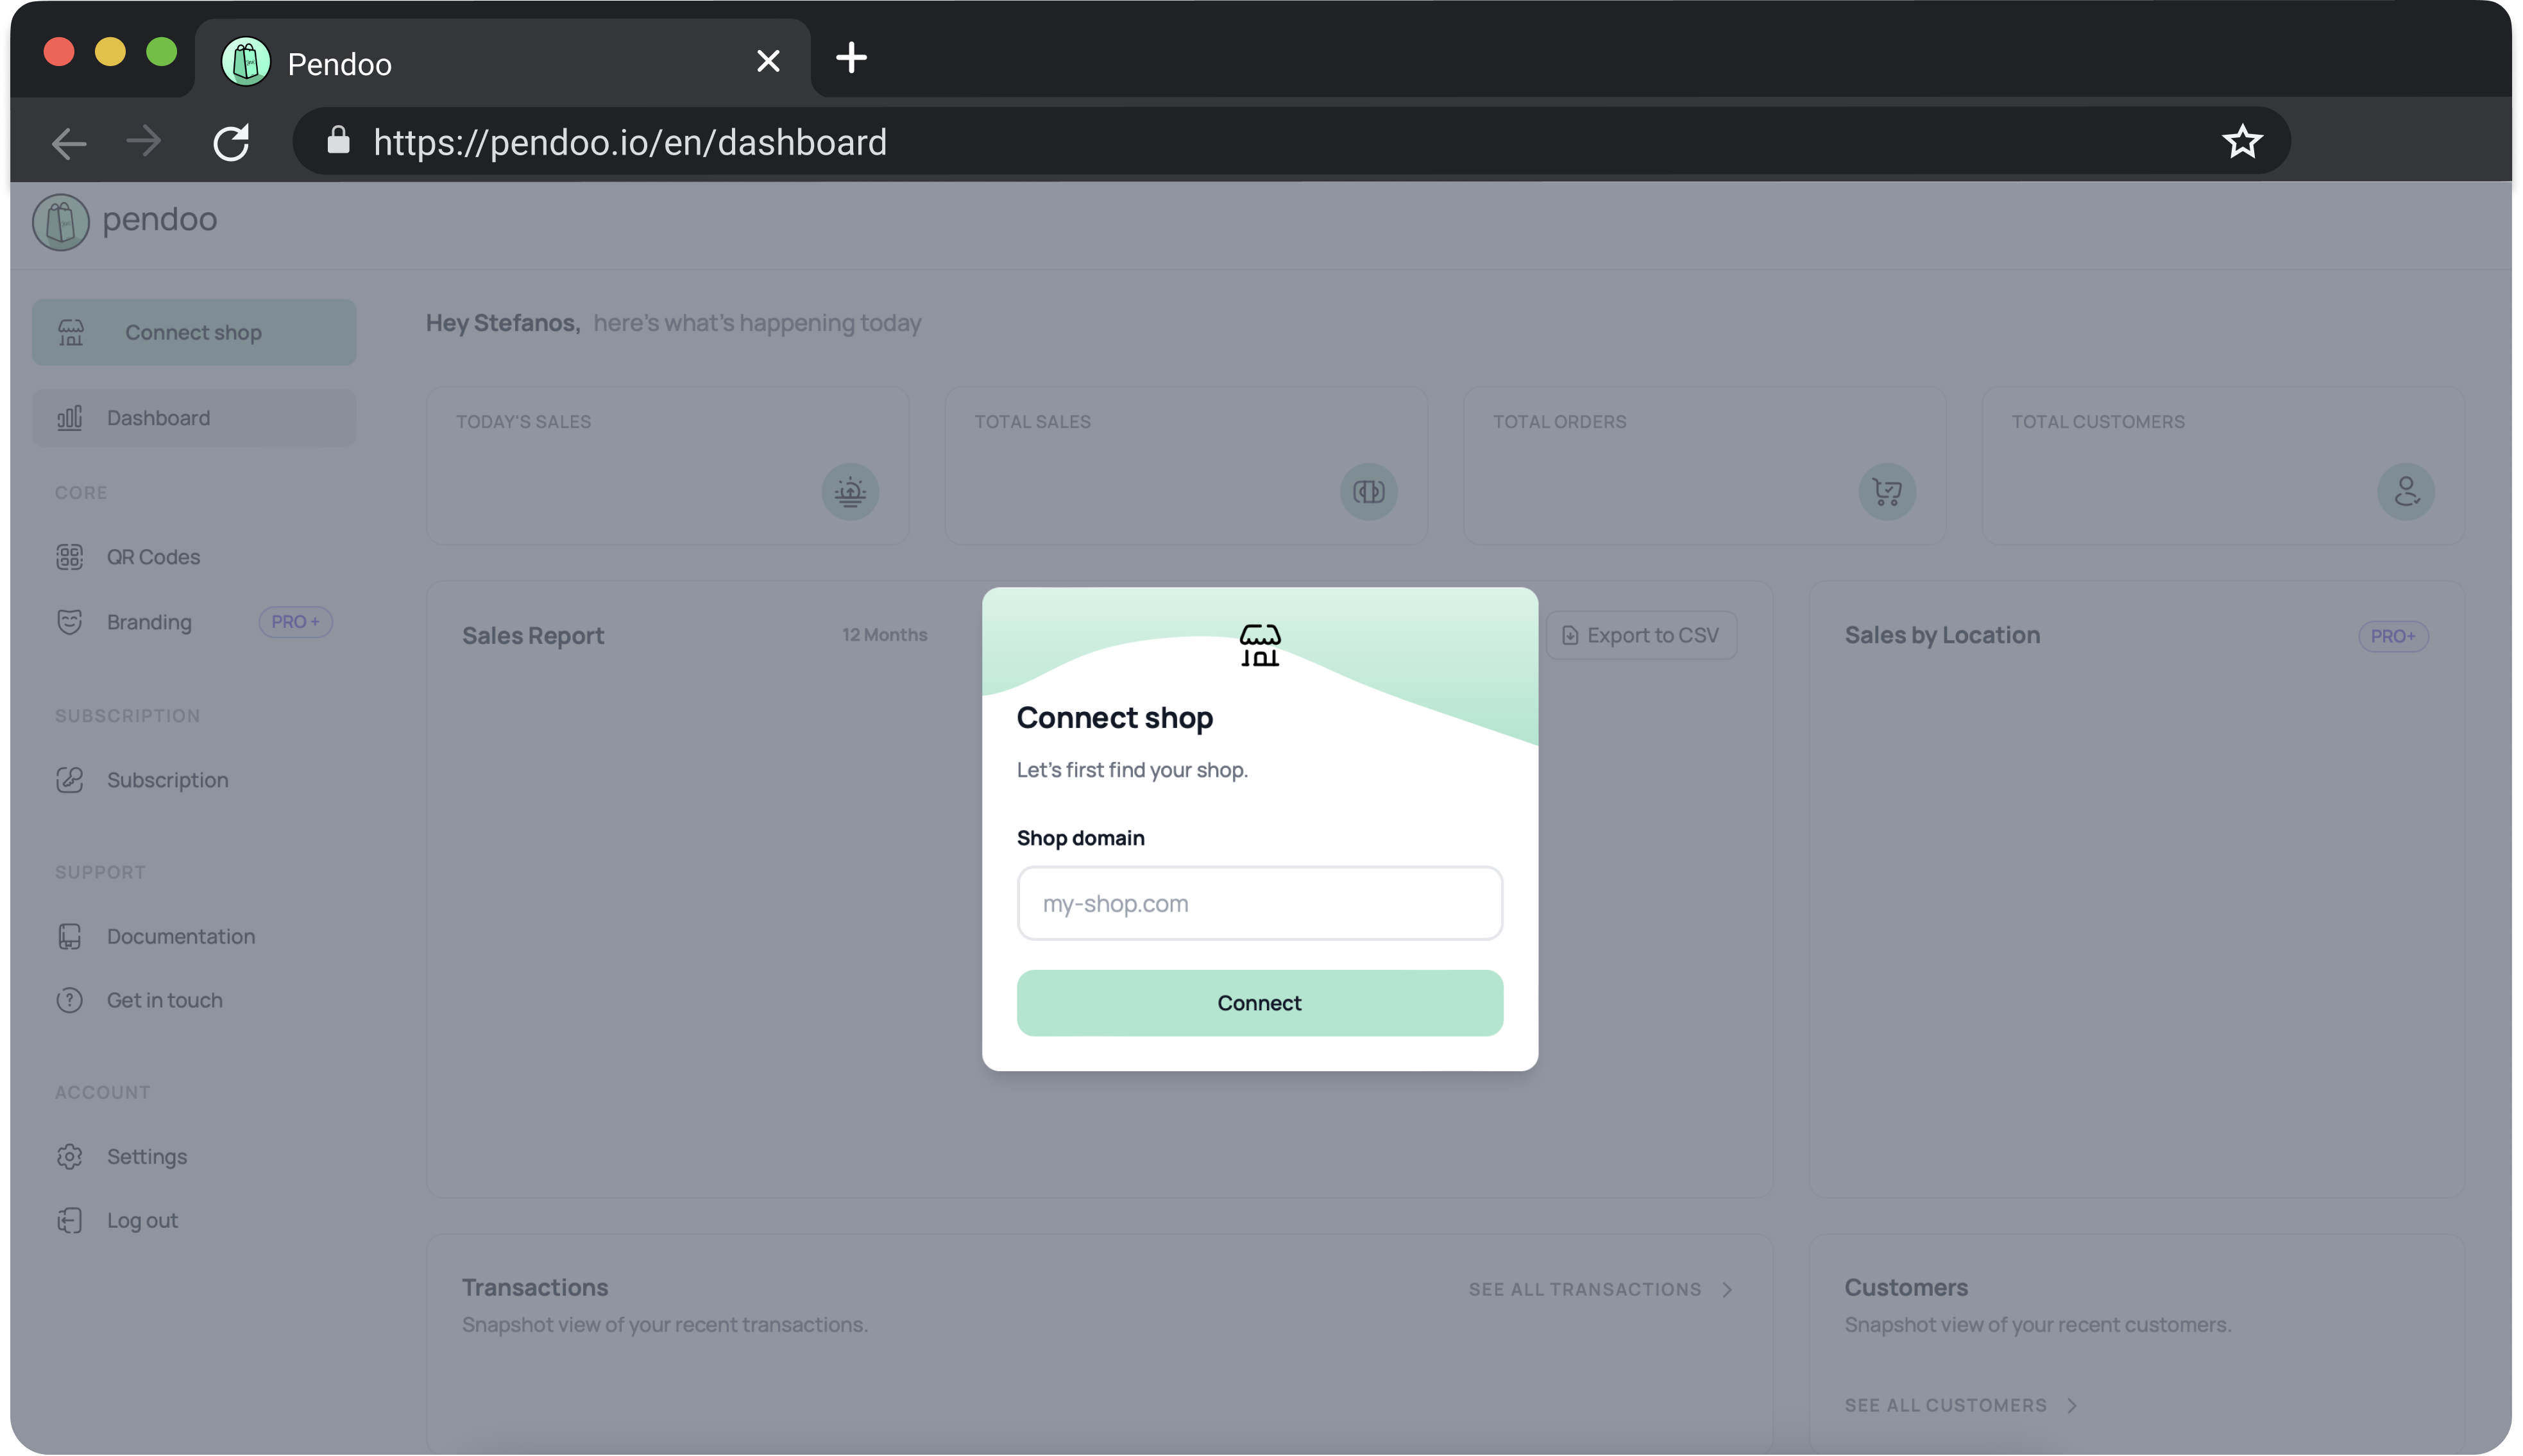Click the shop icon atop the Connect shop dialog
This screenshot has width=2523, height=1456.
1260,645
